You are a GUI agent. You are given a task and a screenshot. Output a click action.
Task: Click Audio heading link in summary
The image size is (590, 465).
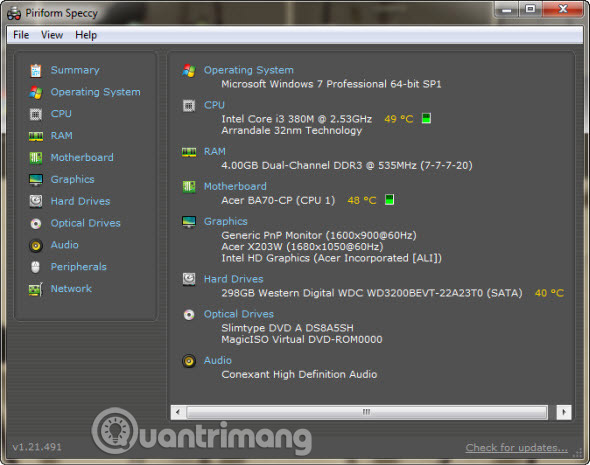[218, 360]
